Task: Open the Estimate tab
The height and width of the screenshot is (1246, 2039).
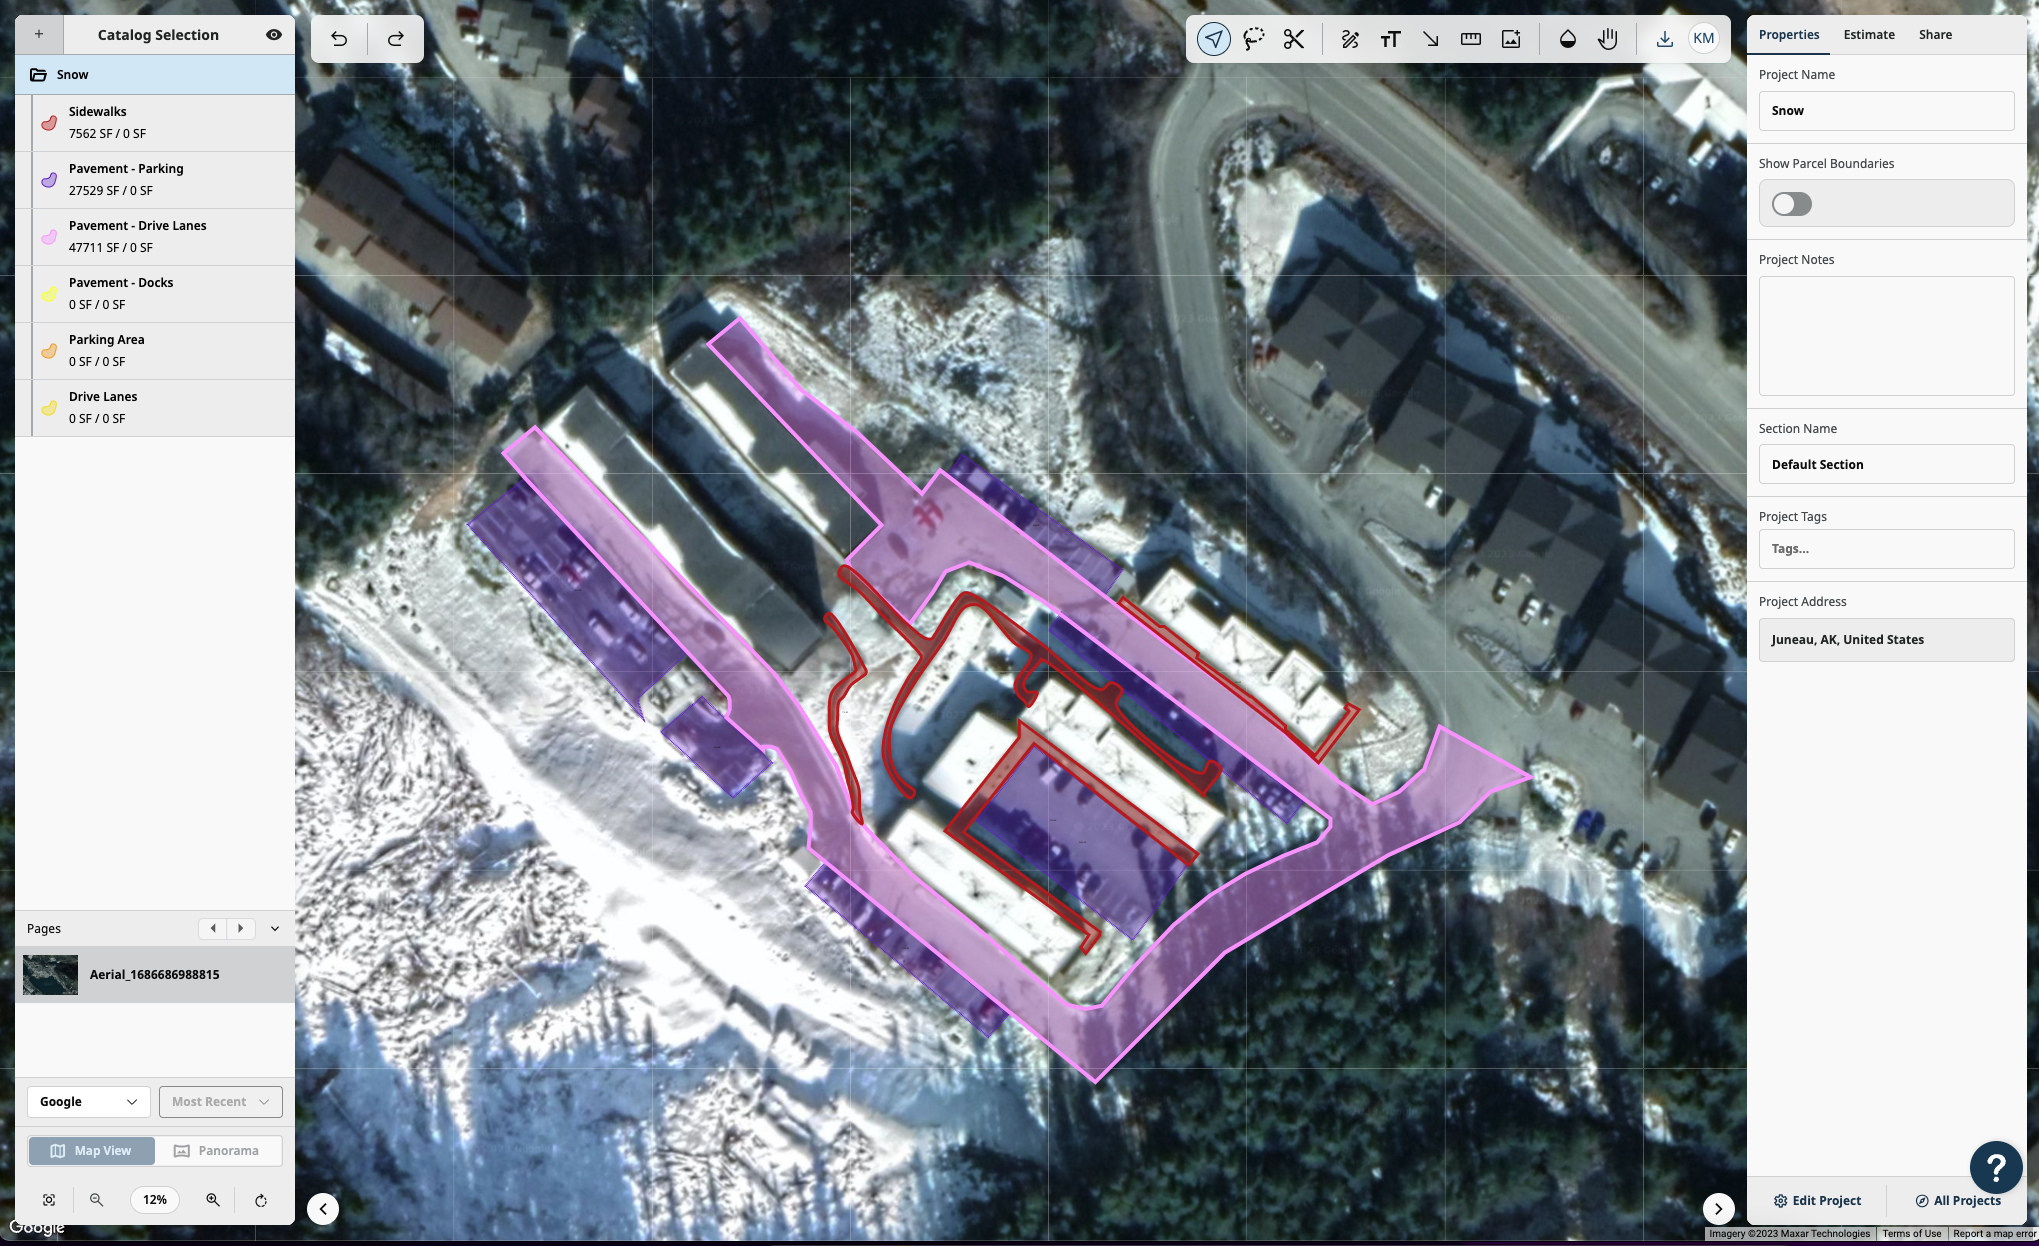Action: (1868, 35)
